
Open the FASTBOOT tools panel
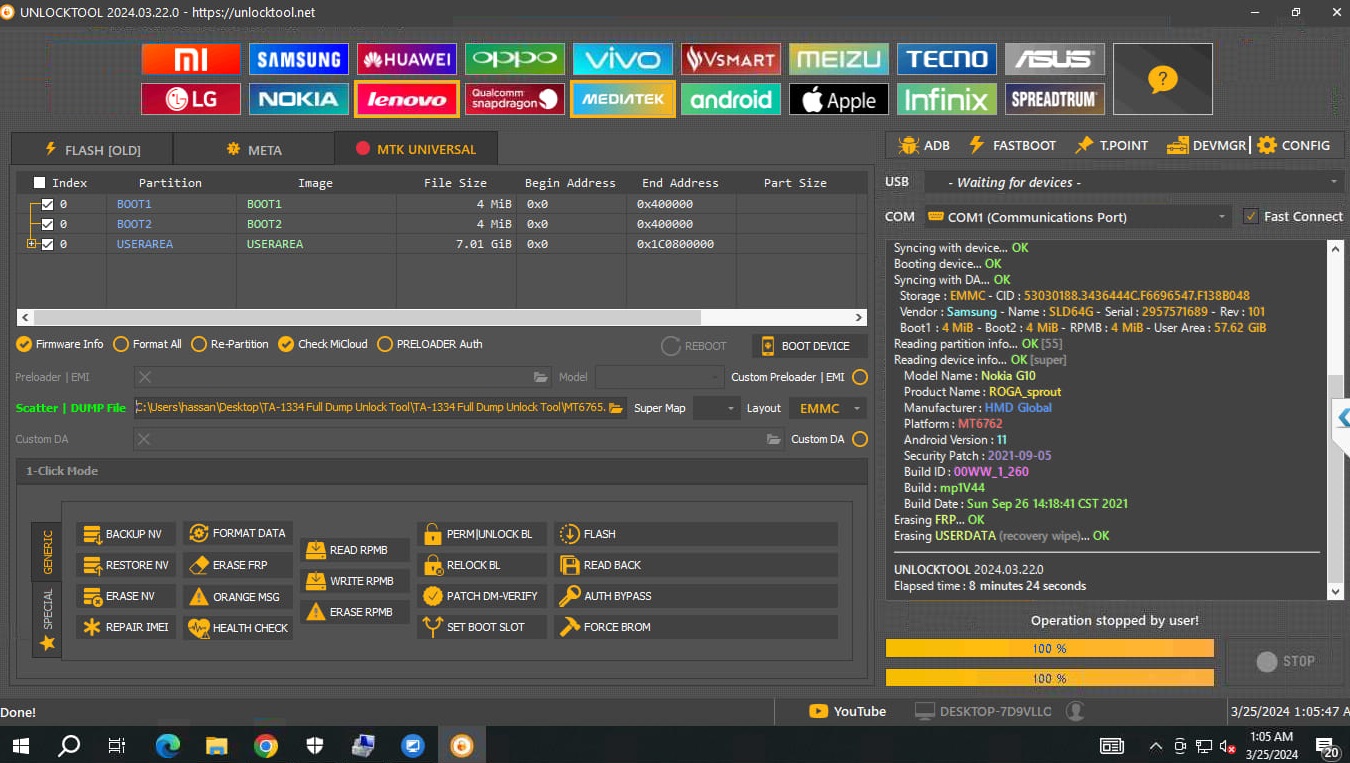(1011, 145)
